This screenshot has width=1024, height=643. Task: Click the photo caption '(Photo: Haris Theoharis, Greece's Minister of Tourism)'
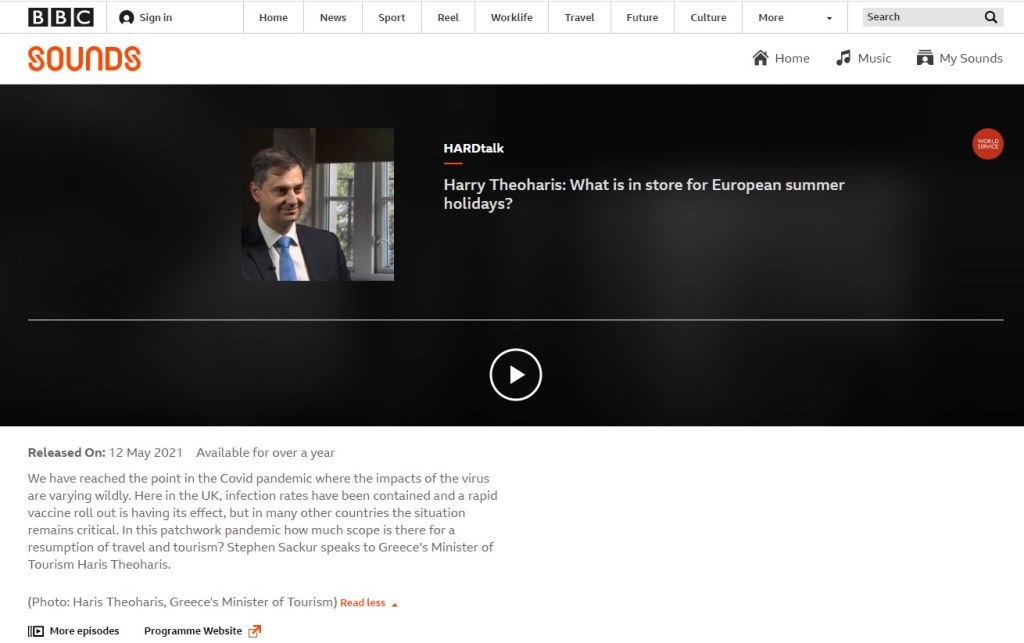tap(182, 602)
